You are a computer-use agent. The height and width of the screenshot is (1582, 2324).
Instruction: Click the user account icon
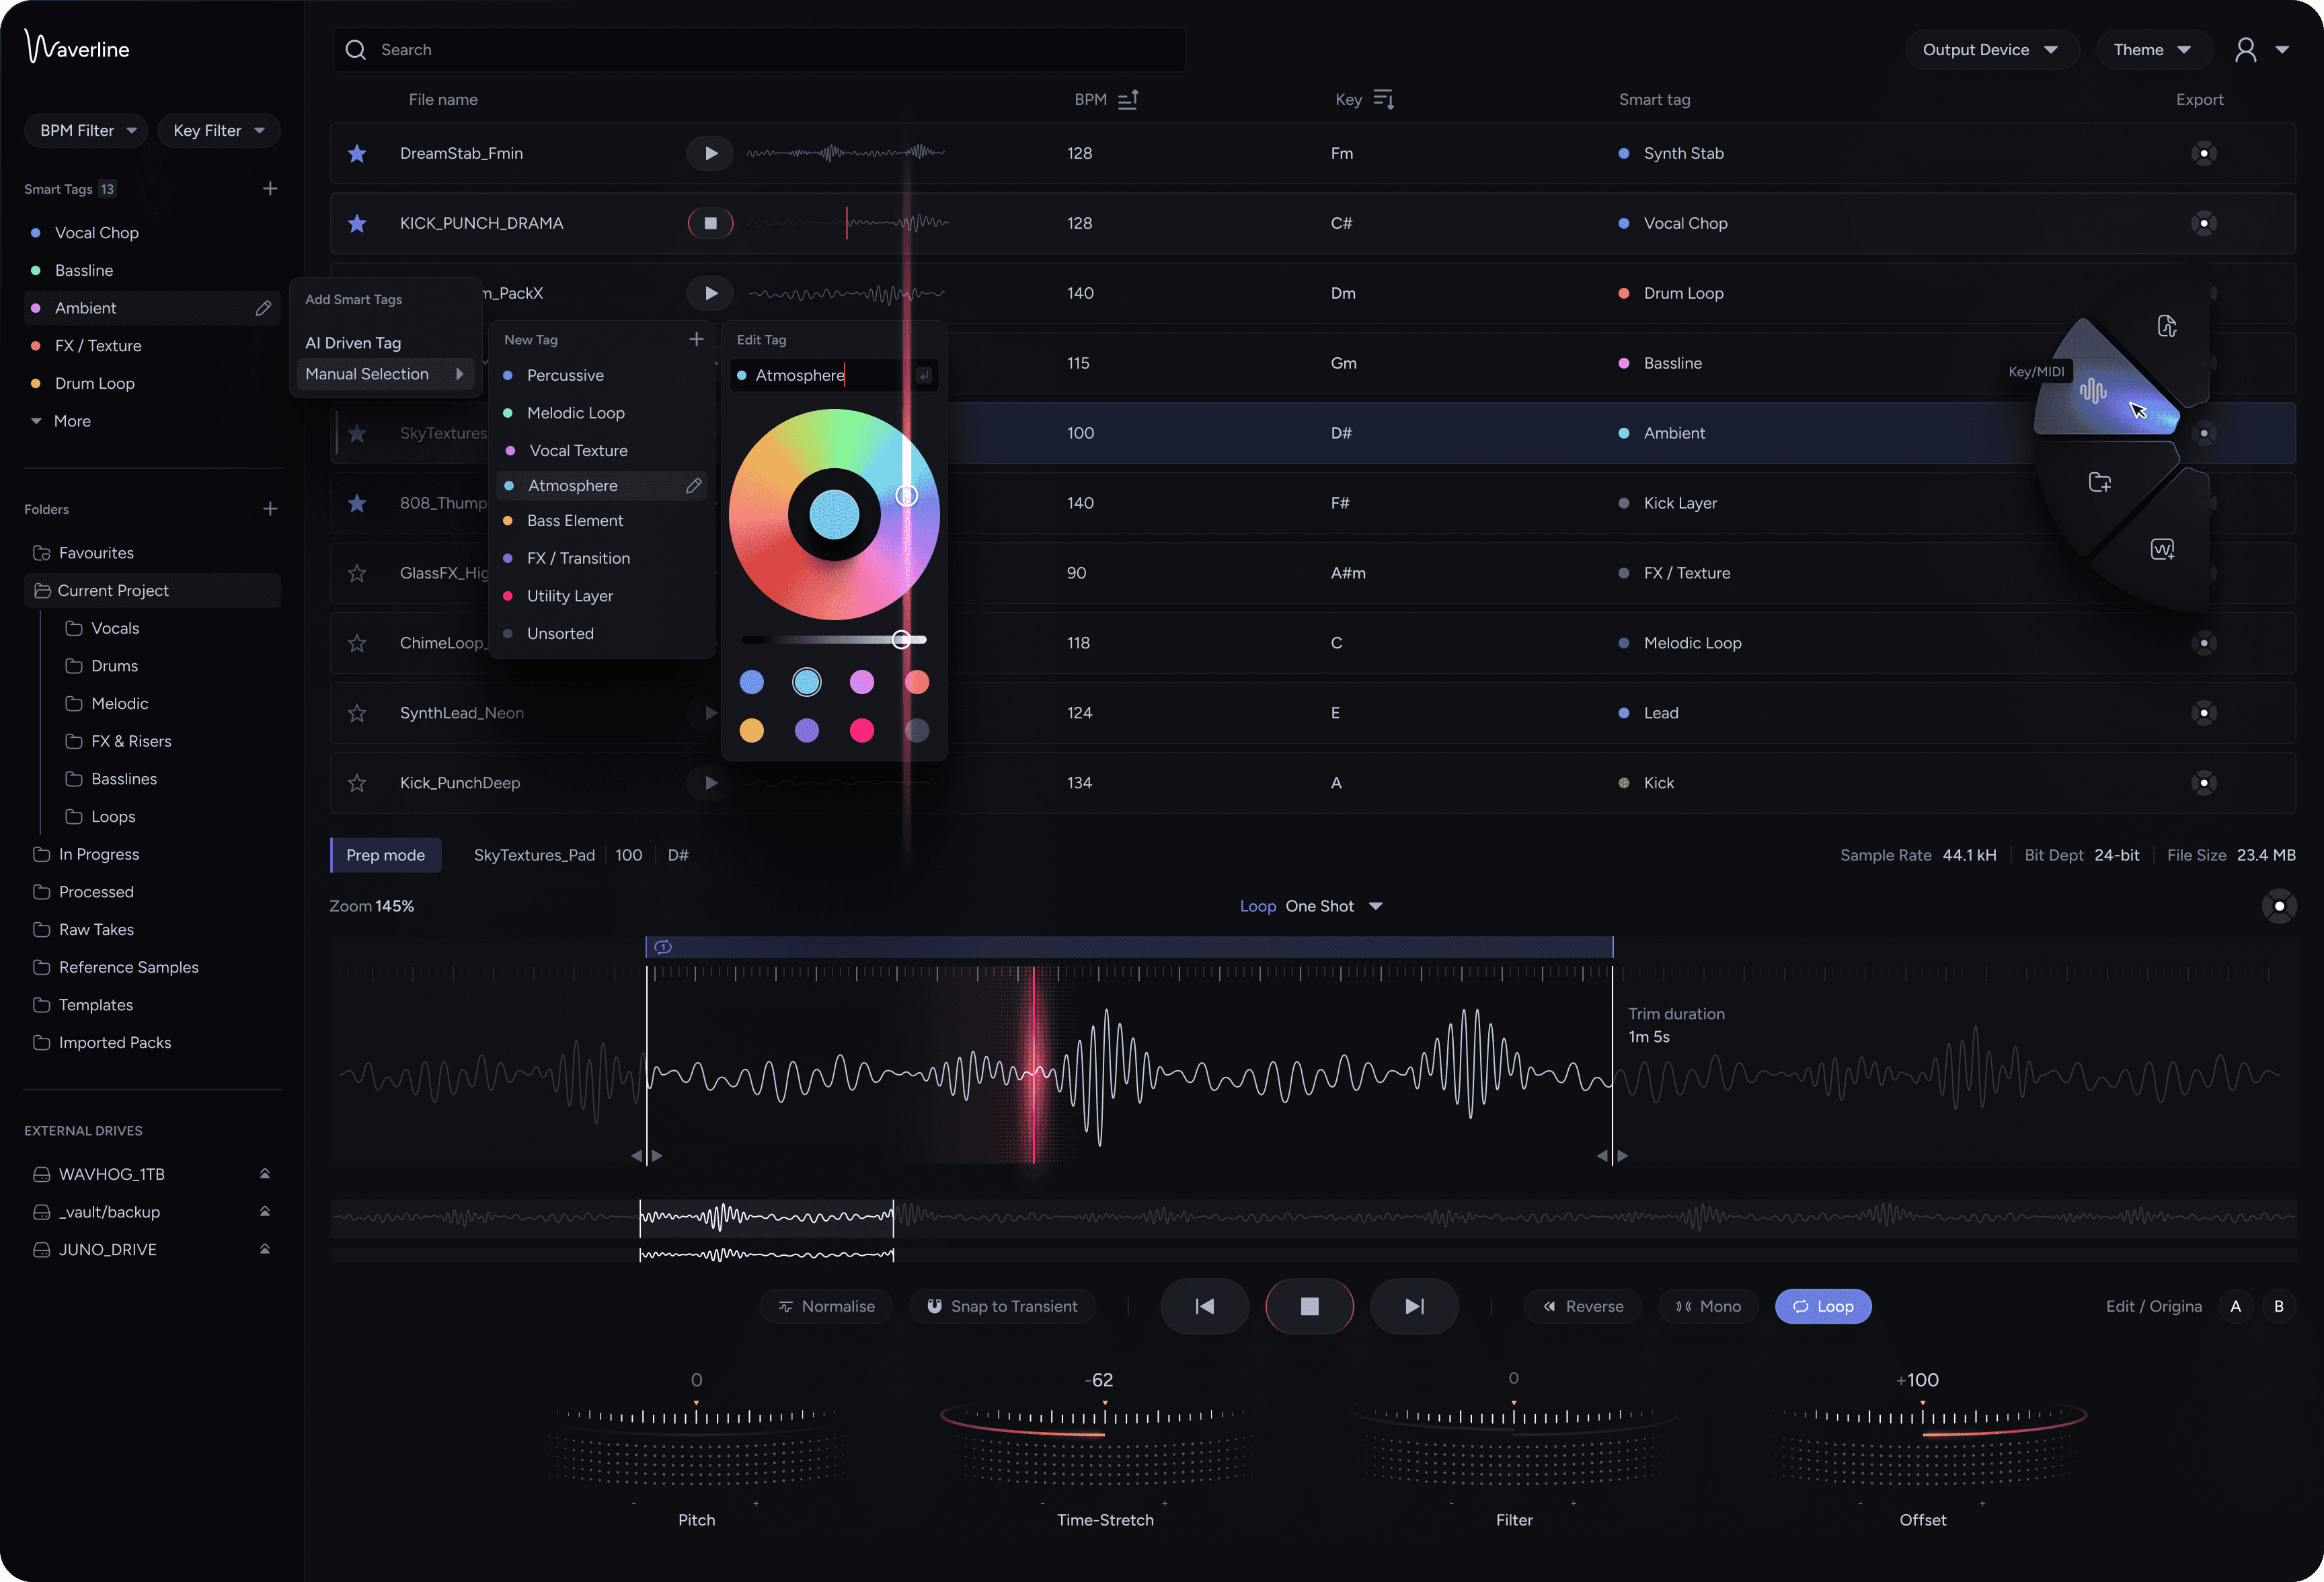tap(2246, 50)
